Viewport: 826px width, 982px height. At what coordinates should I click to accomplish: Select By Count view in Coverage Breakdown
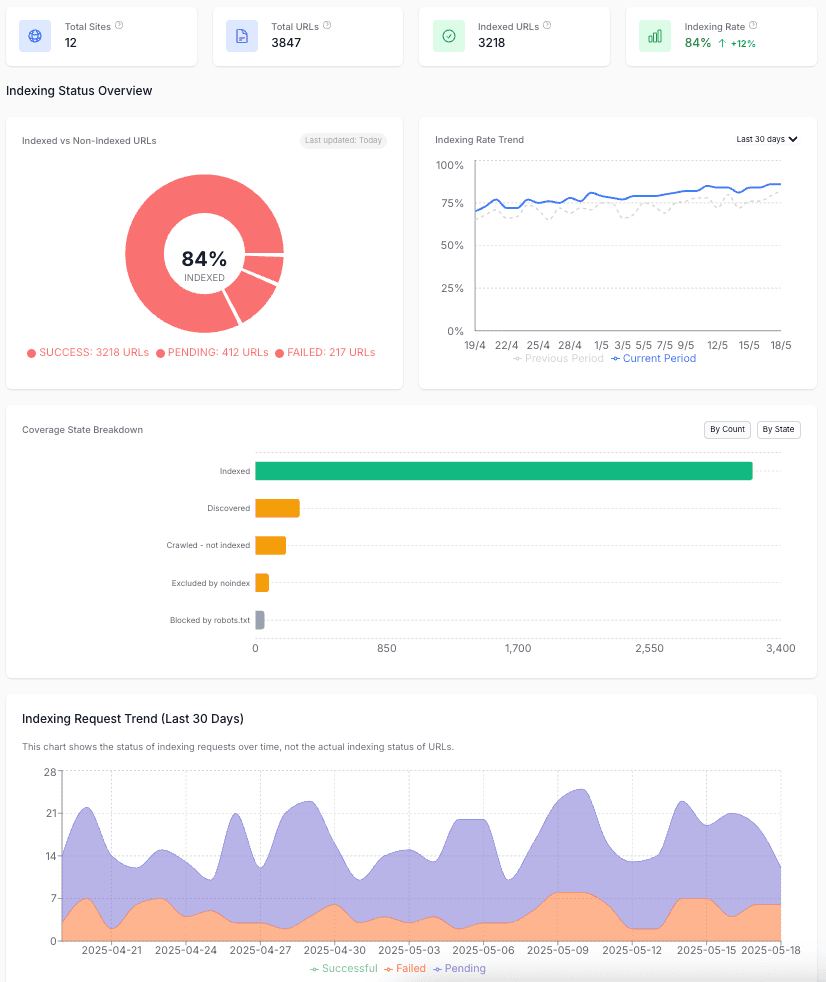pos(727,429)
